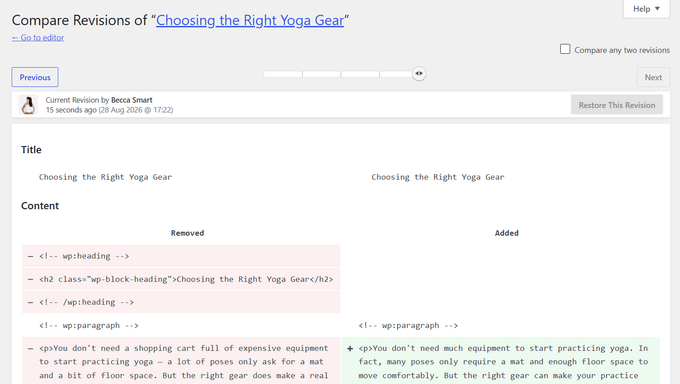This screenshot has height=384, width=680.
Task: Click the added paragraph starting 'You don't need much equipment'
Action: pyautogui.click(x=500, y=361)
